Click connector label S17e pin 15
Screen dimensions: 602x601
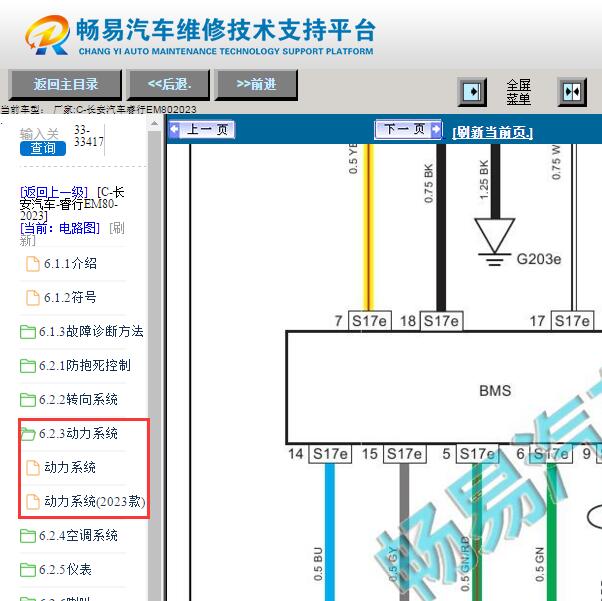[404, 454]
